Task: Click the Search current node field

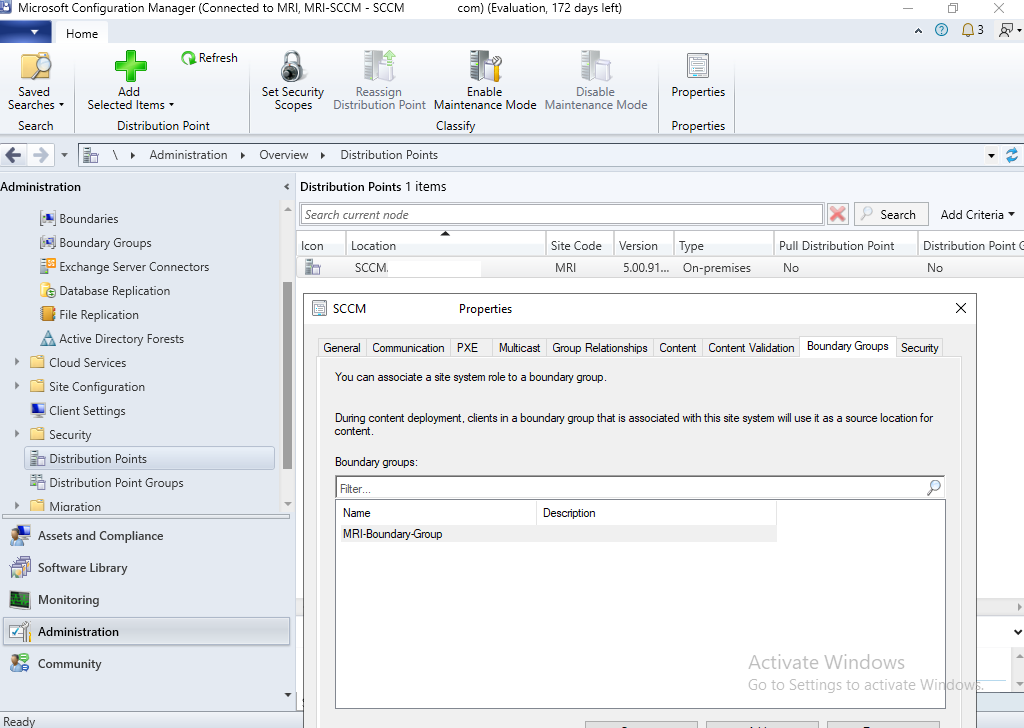Action: (x=562, y=214)
